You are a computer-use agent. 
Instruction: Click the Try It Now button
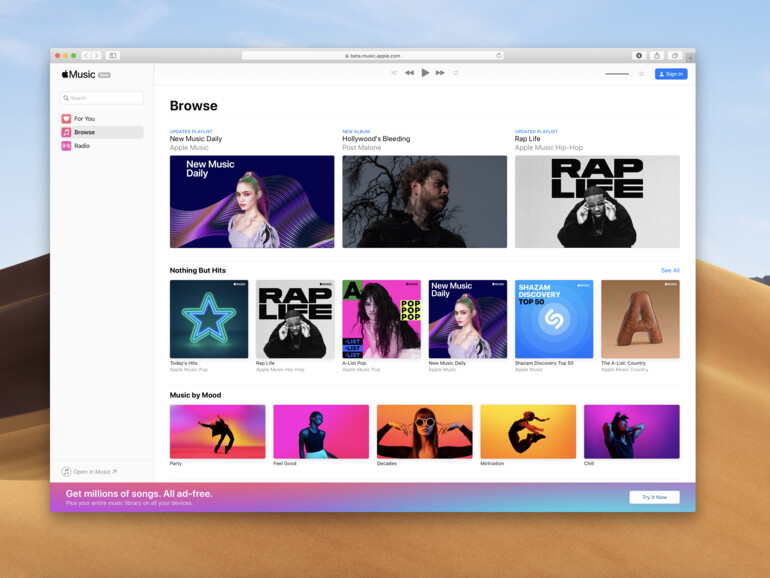(655, 497)
